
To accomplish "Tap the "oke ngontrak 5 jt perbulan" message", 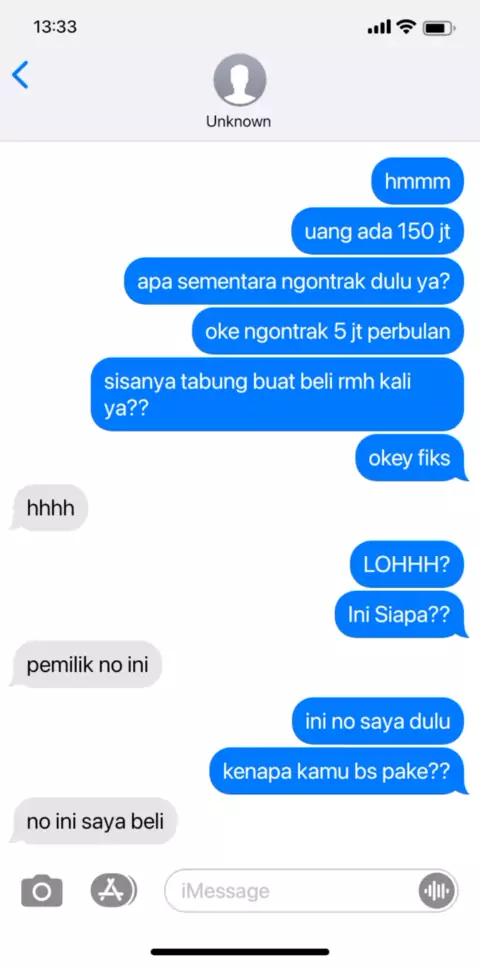I will (x=327, y=331).
